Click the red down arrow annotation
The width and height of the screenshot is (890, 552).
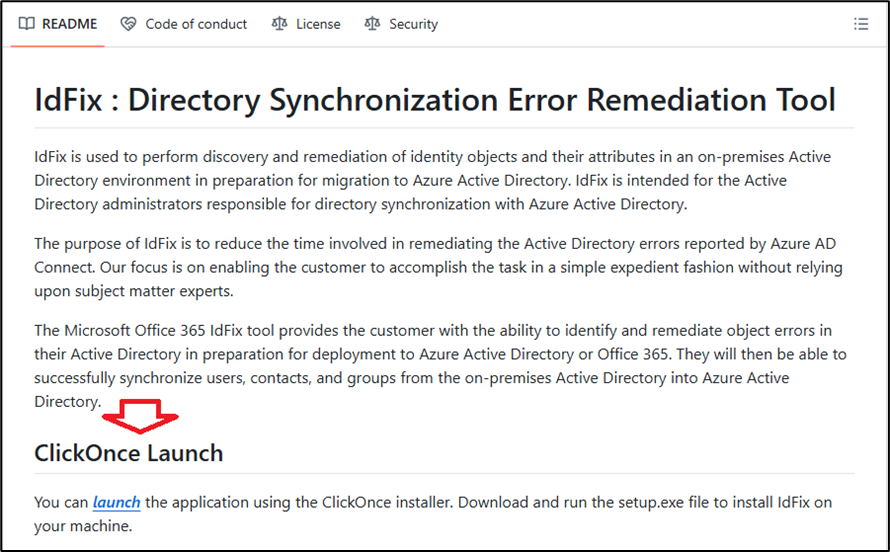click(x=146, y=415)
